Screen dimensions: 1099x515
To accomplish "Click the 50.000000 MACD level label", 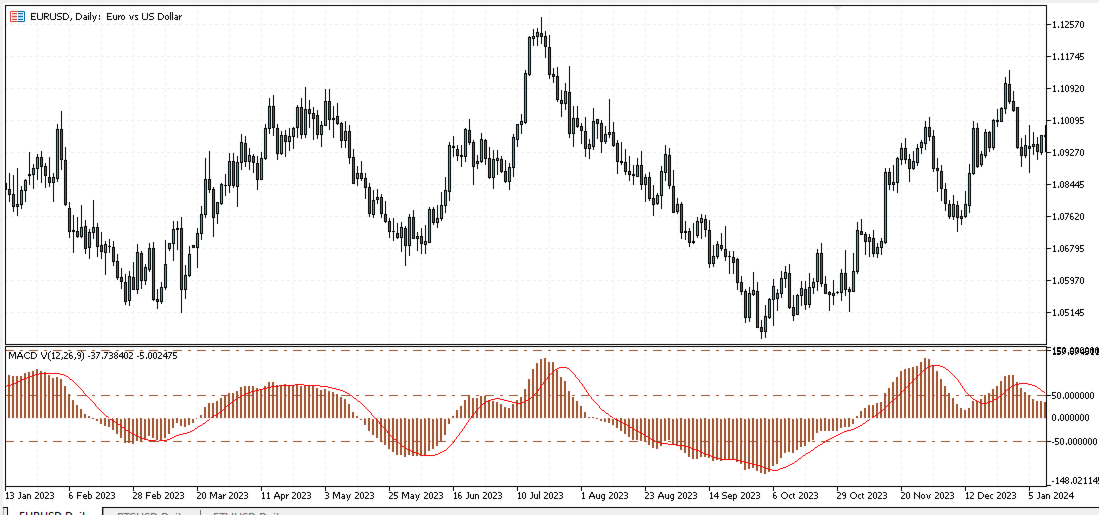I will [x=1074, y=395].
